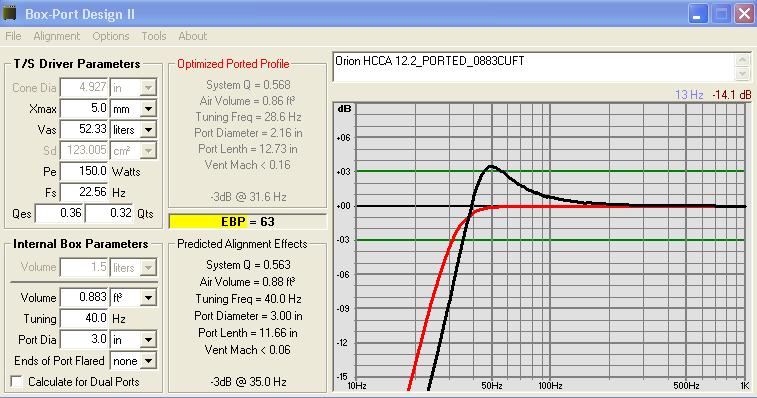Expand Ends of Port Flared dropdown
757x398 pixels.
[x=149, y=360]
